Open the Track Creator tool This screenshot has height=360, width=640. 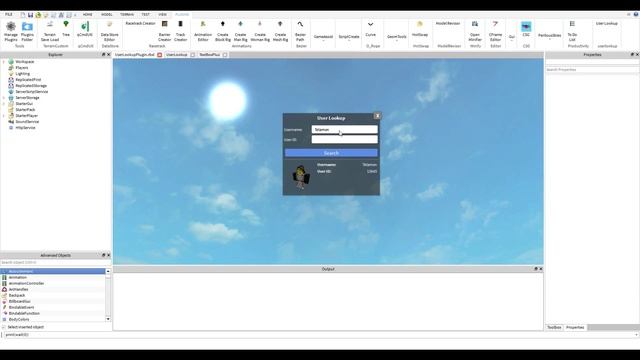[x=180, y=31]
